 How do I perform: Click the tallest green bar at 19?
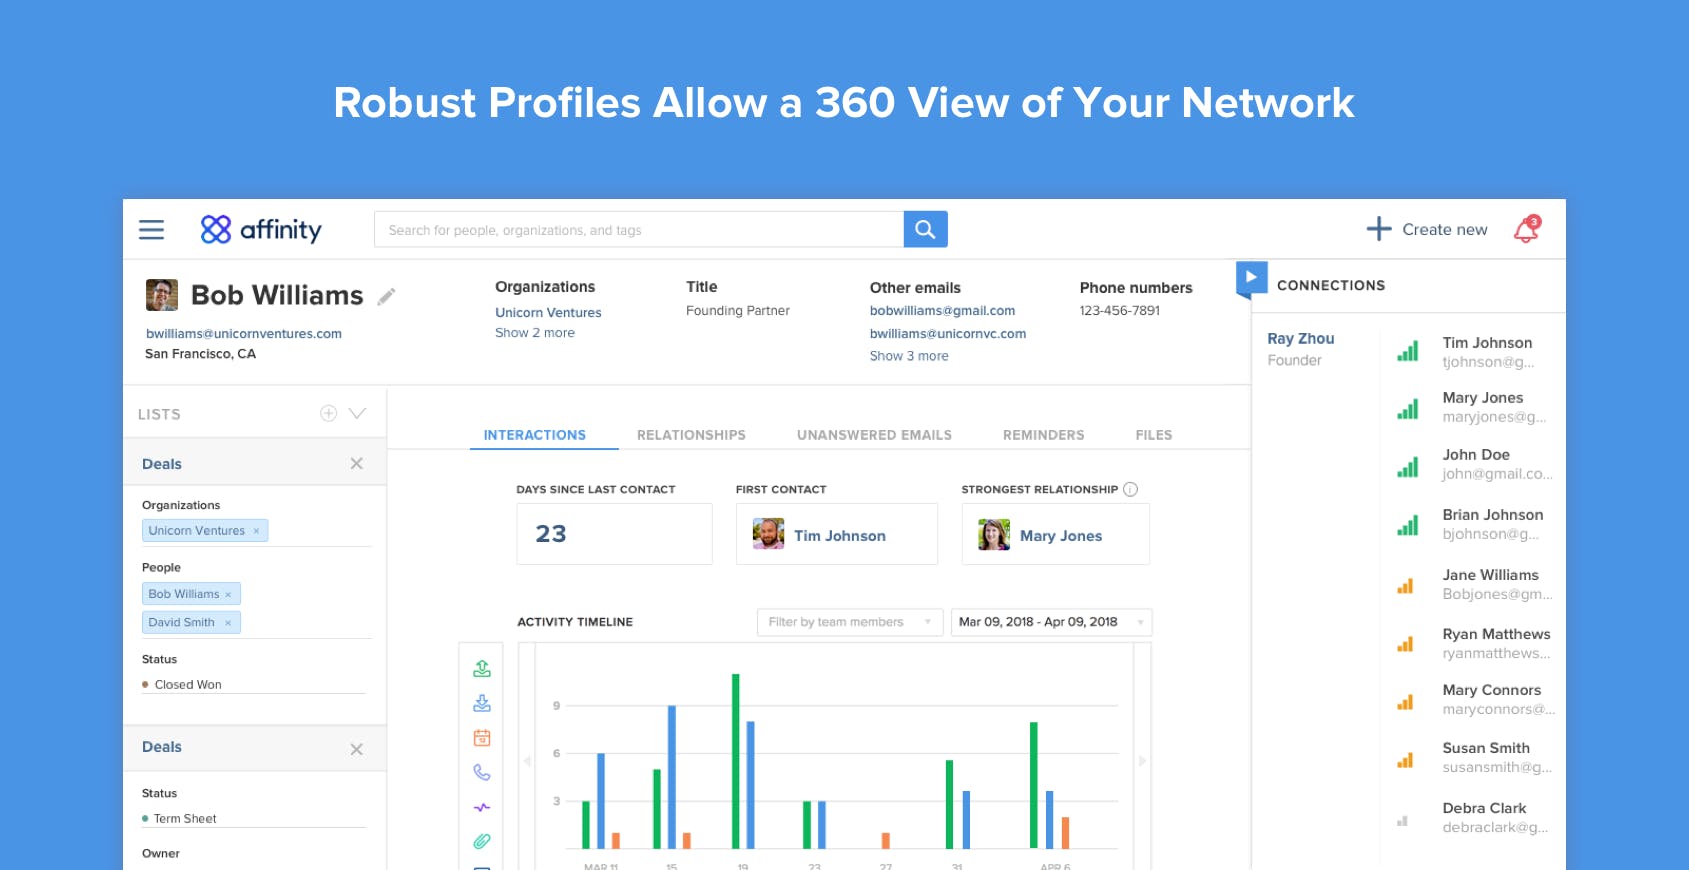736,761
